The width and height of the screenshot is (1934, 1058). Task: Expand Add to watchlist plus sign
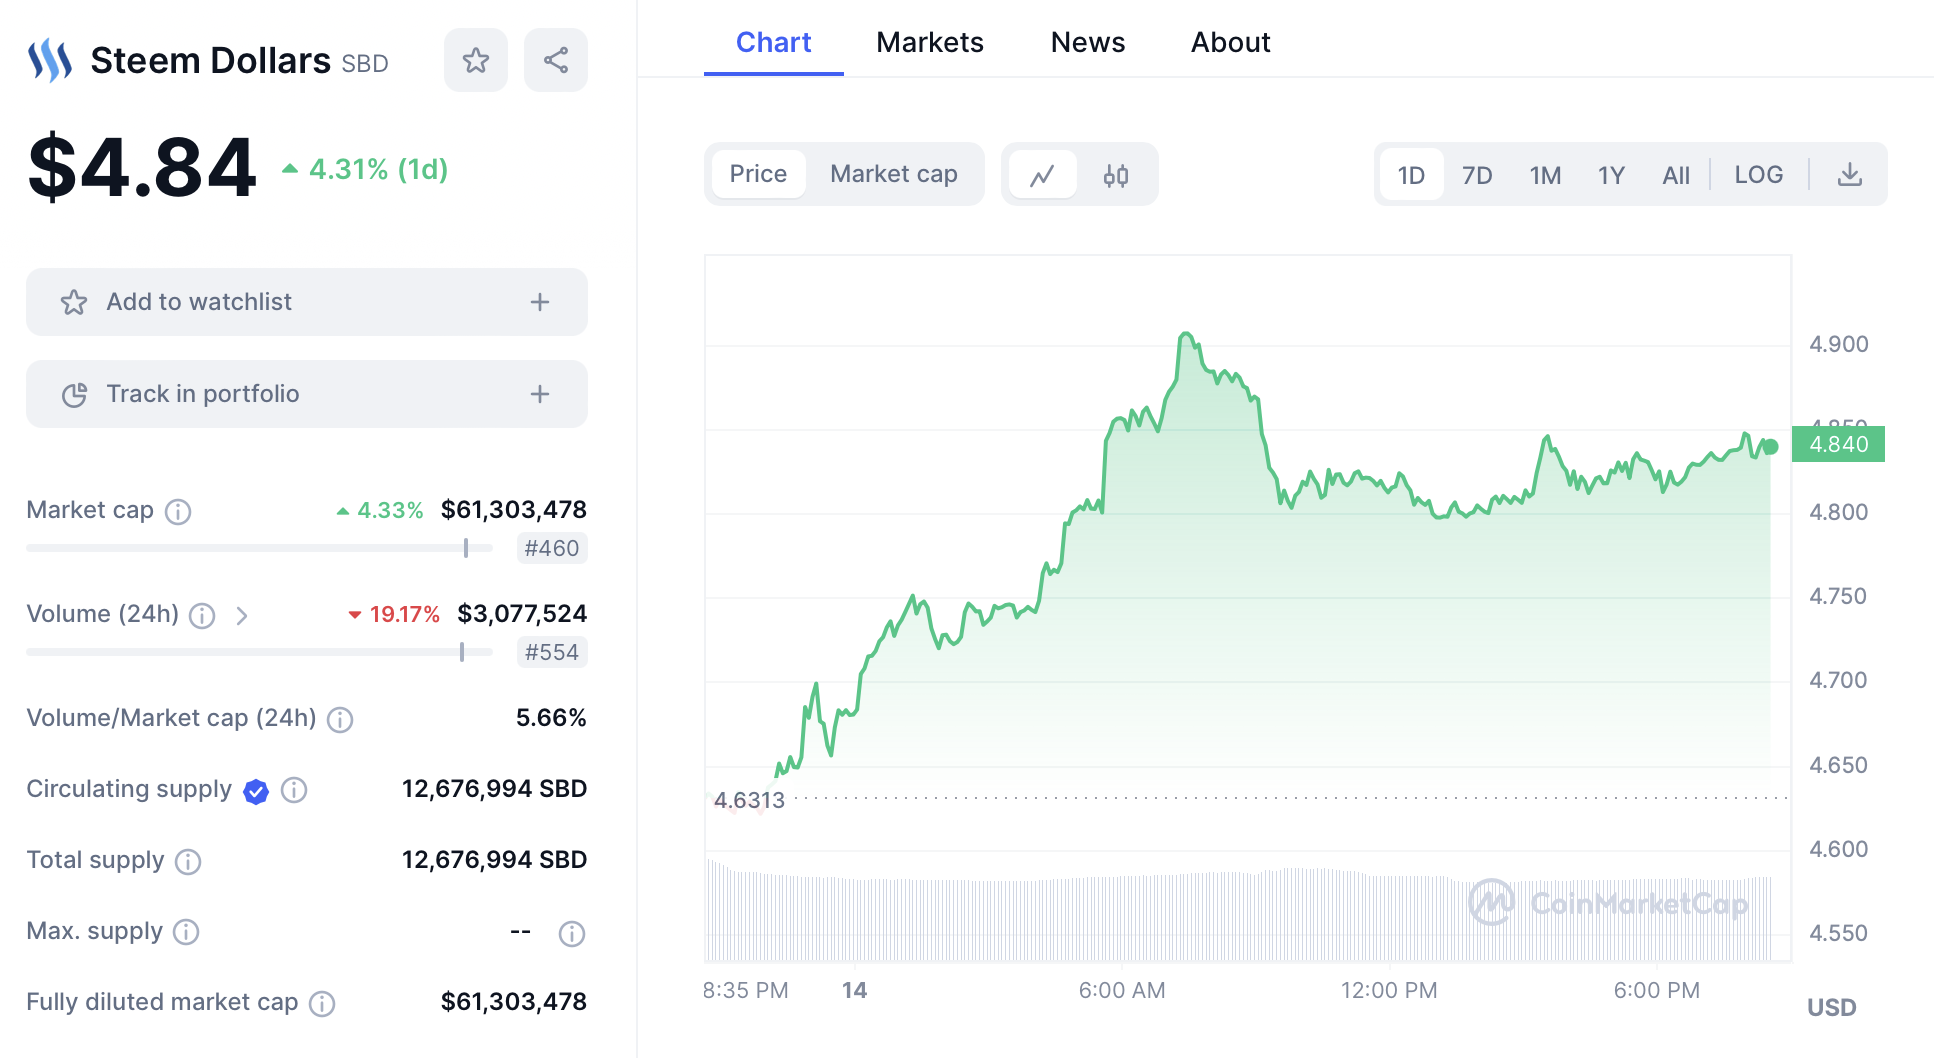coord(540,302)
